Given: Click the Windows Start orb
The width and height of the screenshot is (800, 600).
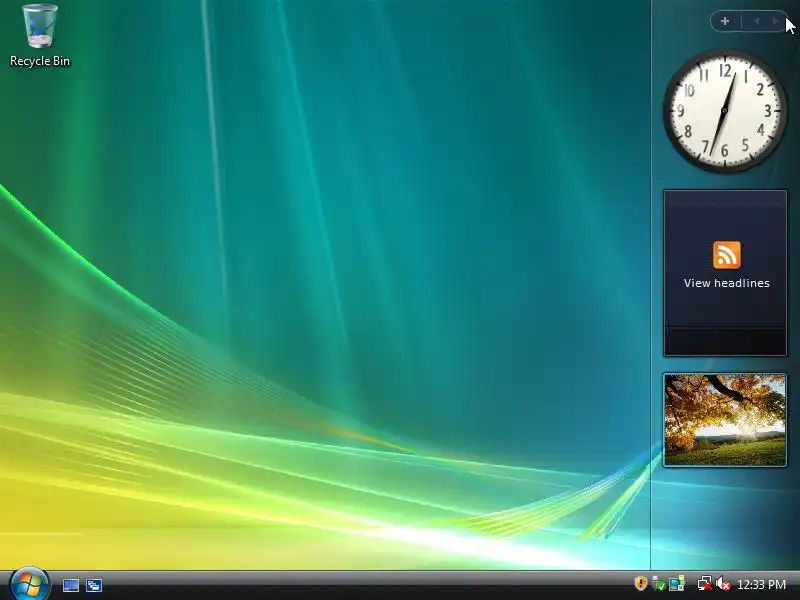Looking at the screenshot, I should [30, 584].
